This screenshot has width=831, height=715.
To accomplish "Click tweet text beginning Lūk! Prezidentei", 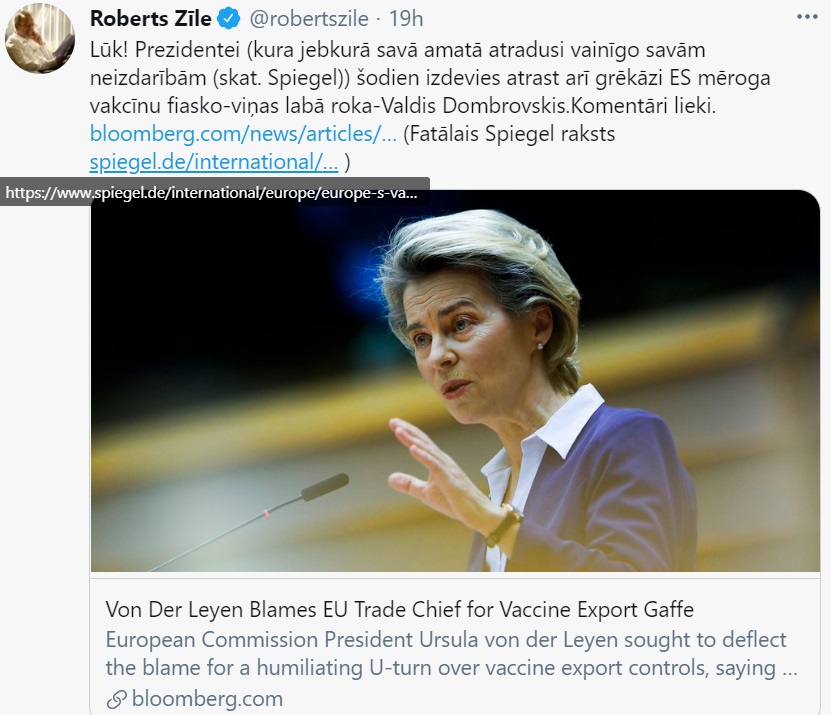I will click(397, 50).
